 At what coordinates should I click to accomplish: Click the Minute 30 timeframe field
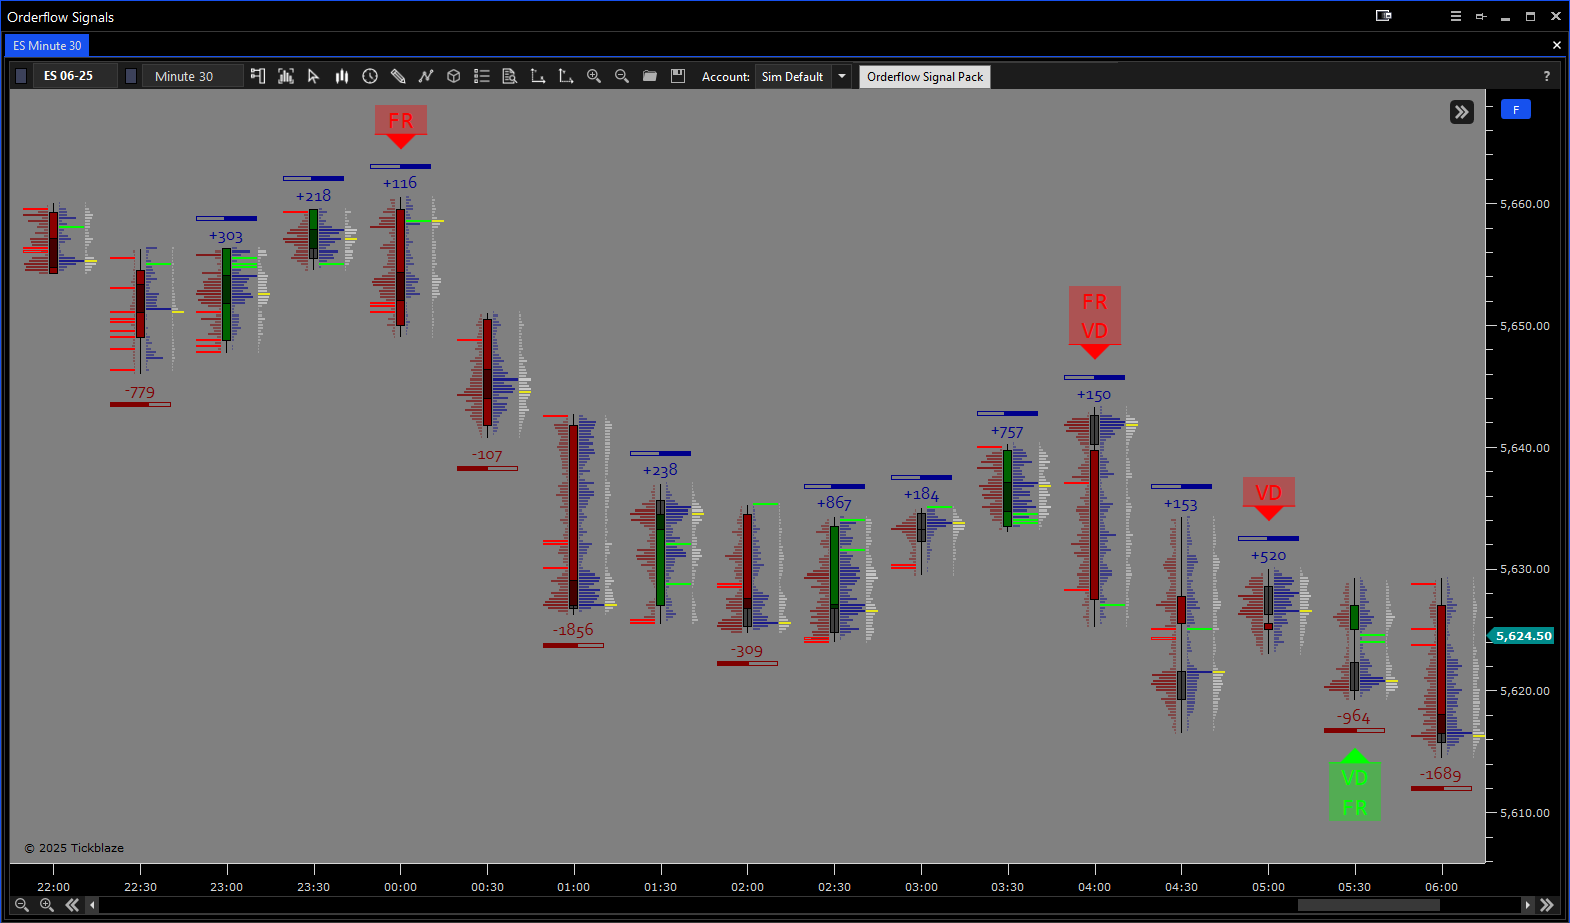coord(193,76)
